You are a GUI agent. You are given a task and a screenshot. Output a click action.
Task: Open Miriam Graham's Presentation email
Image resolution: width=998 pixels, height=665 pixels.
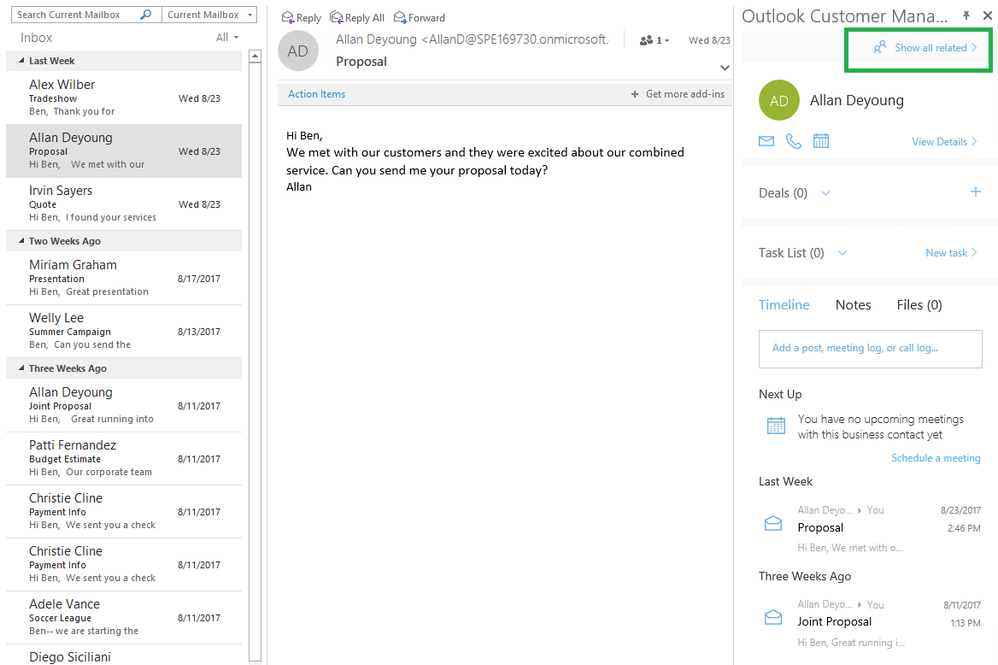(124, 278)
